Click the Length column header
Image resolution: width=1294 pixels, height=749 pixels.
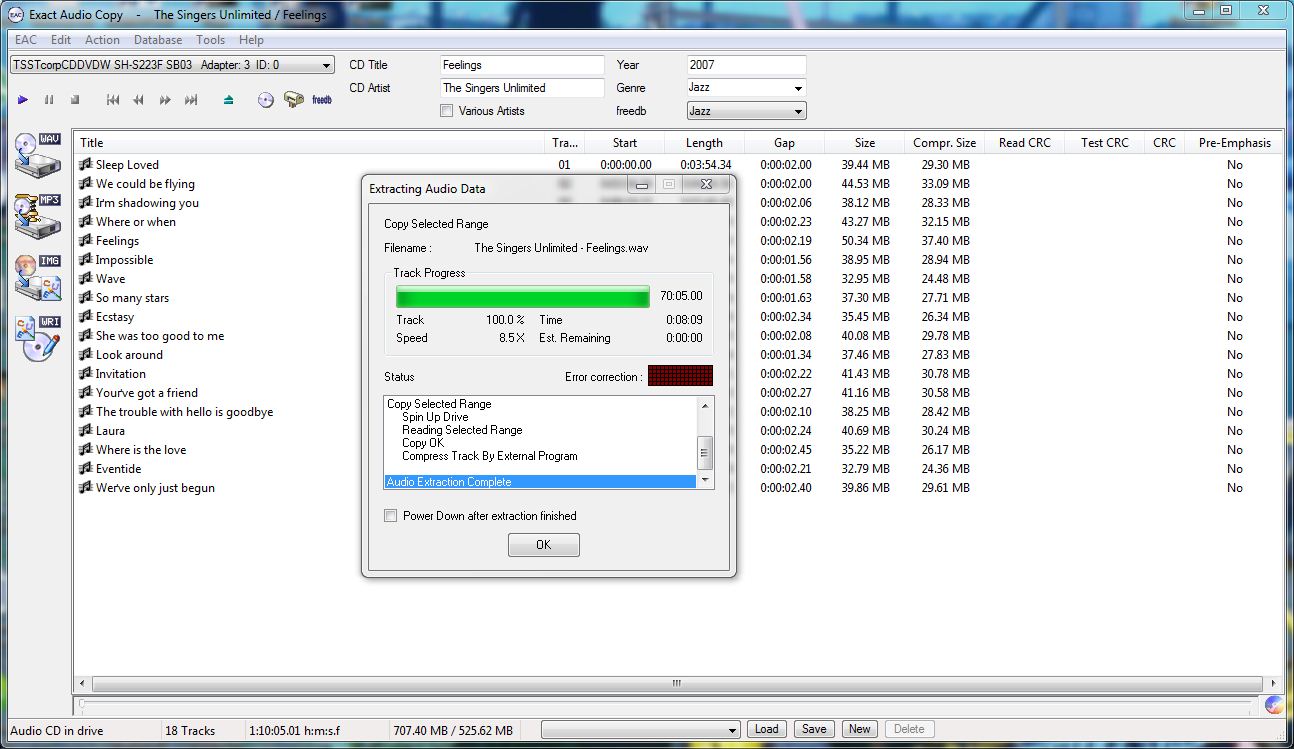click(x=704, y=143)
